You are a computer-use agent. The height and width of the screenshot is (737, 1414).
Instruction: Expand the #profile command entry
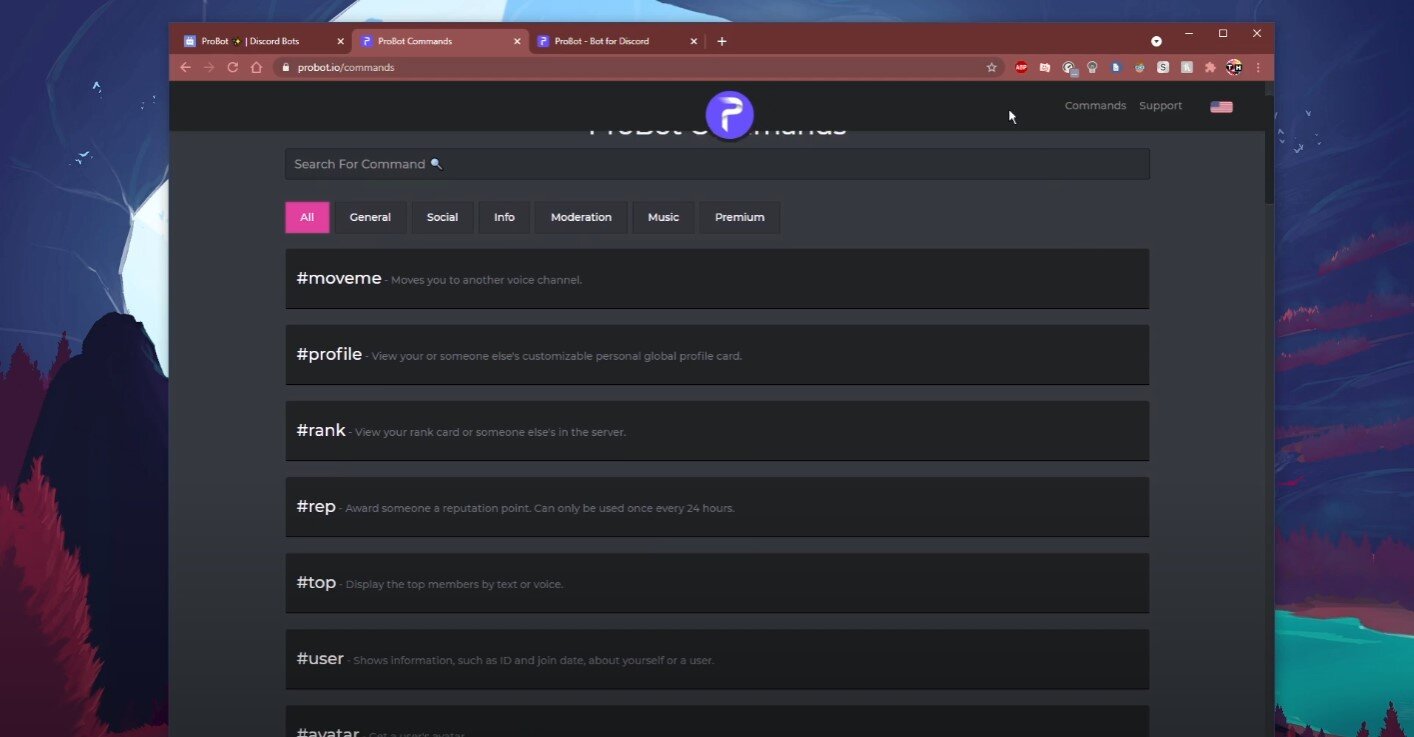[717, 354]
